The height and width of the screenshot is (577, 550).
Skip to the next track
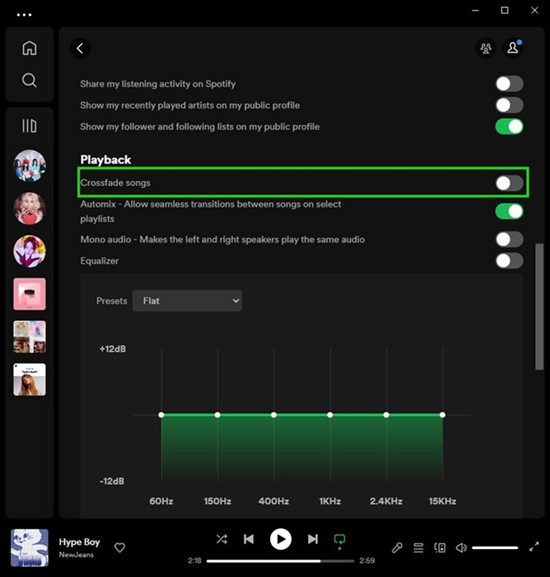tap(313, 539)
